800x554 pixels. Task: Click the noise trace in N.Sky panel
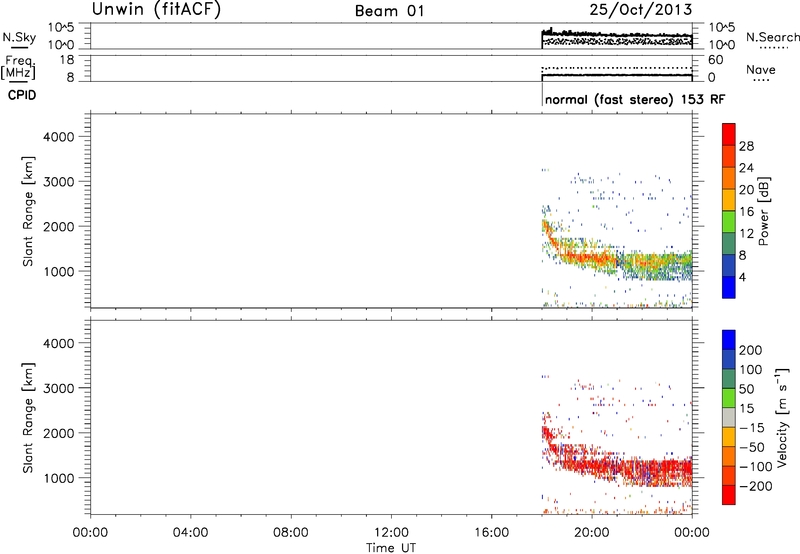[617, 35]
